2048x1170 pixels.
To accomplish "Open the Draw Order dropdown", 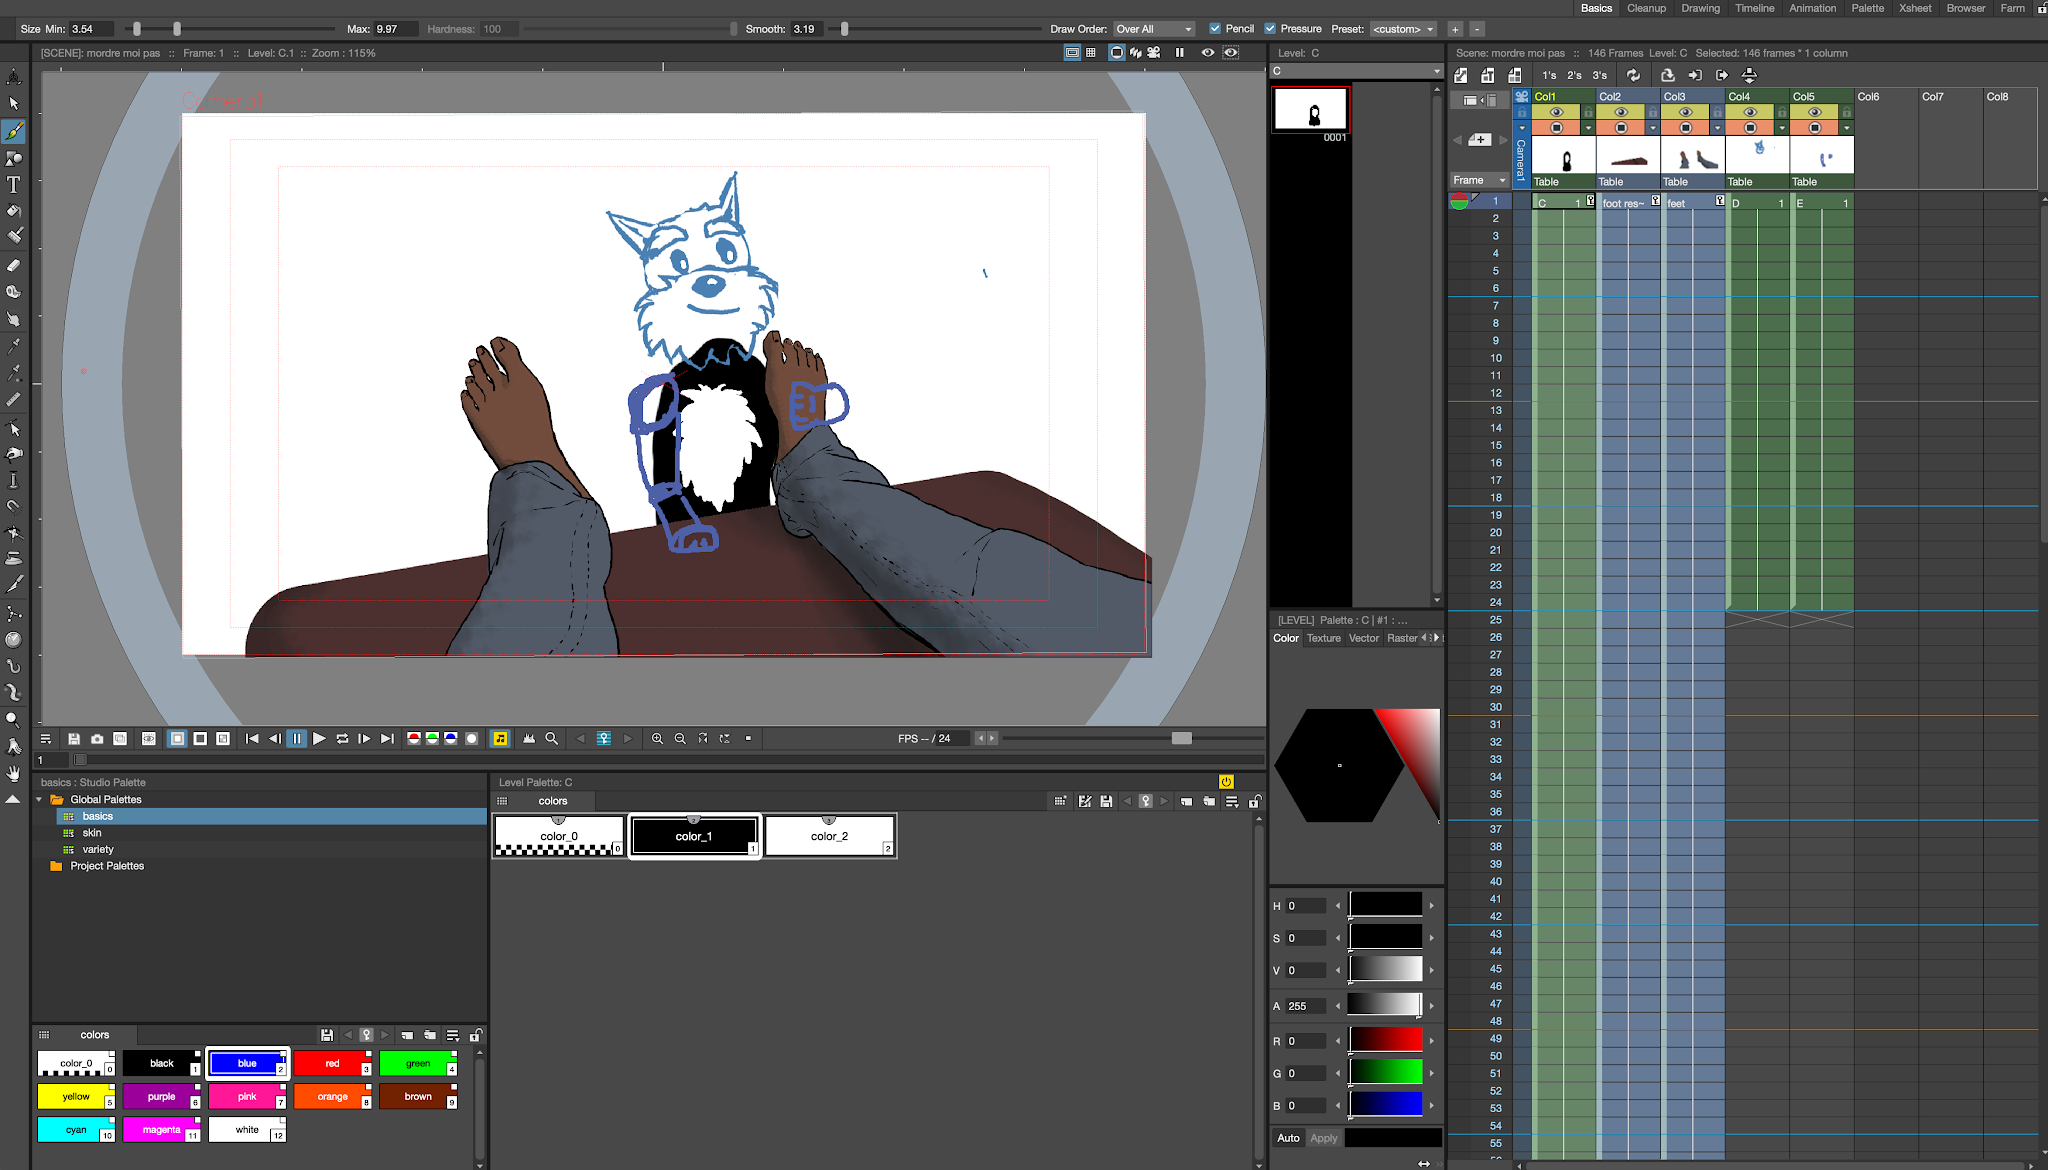I will 1154,29.
